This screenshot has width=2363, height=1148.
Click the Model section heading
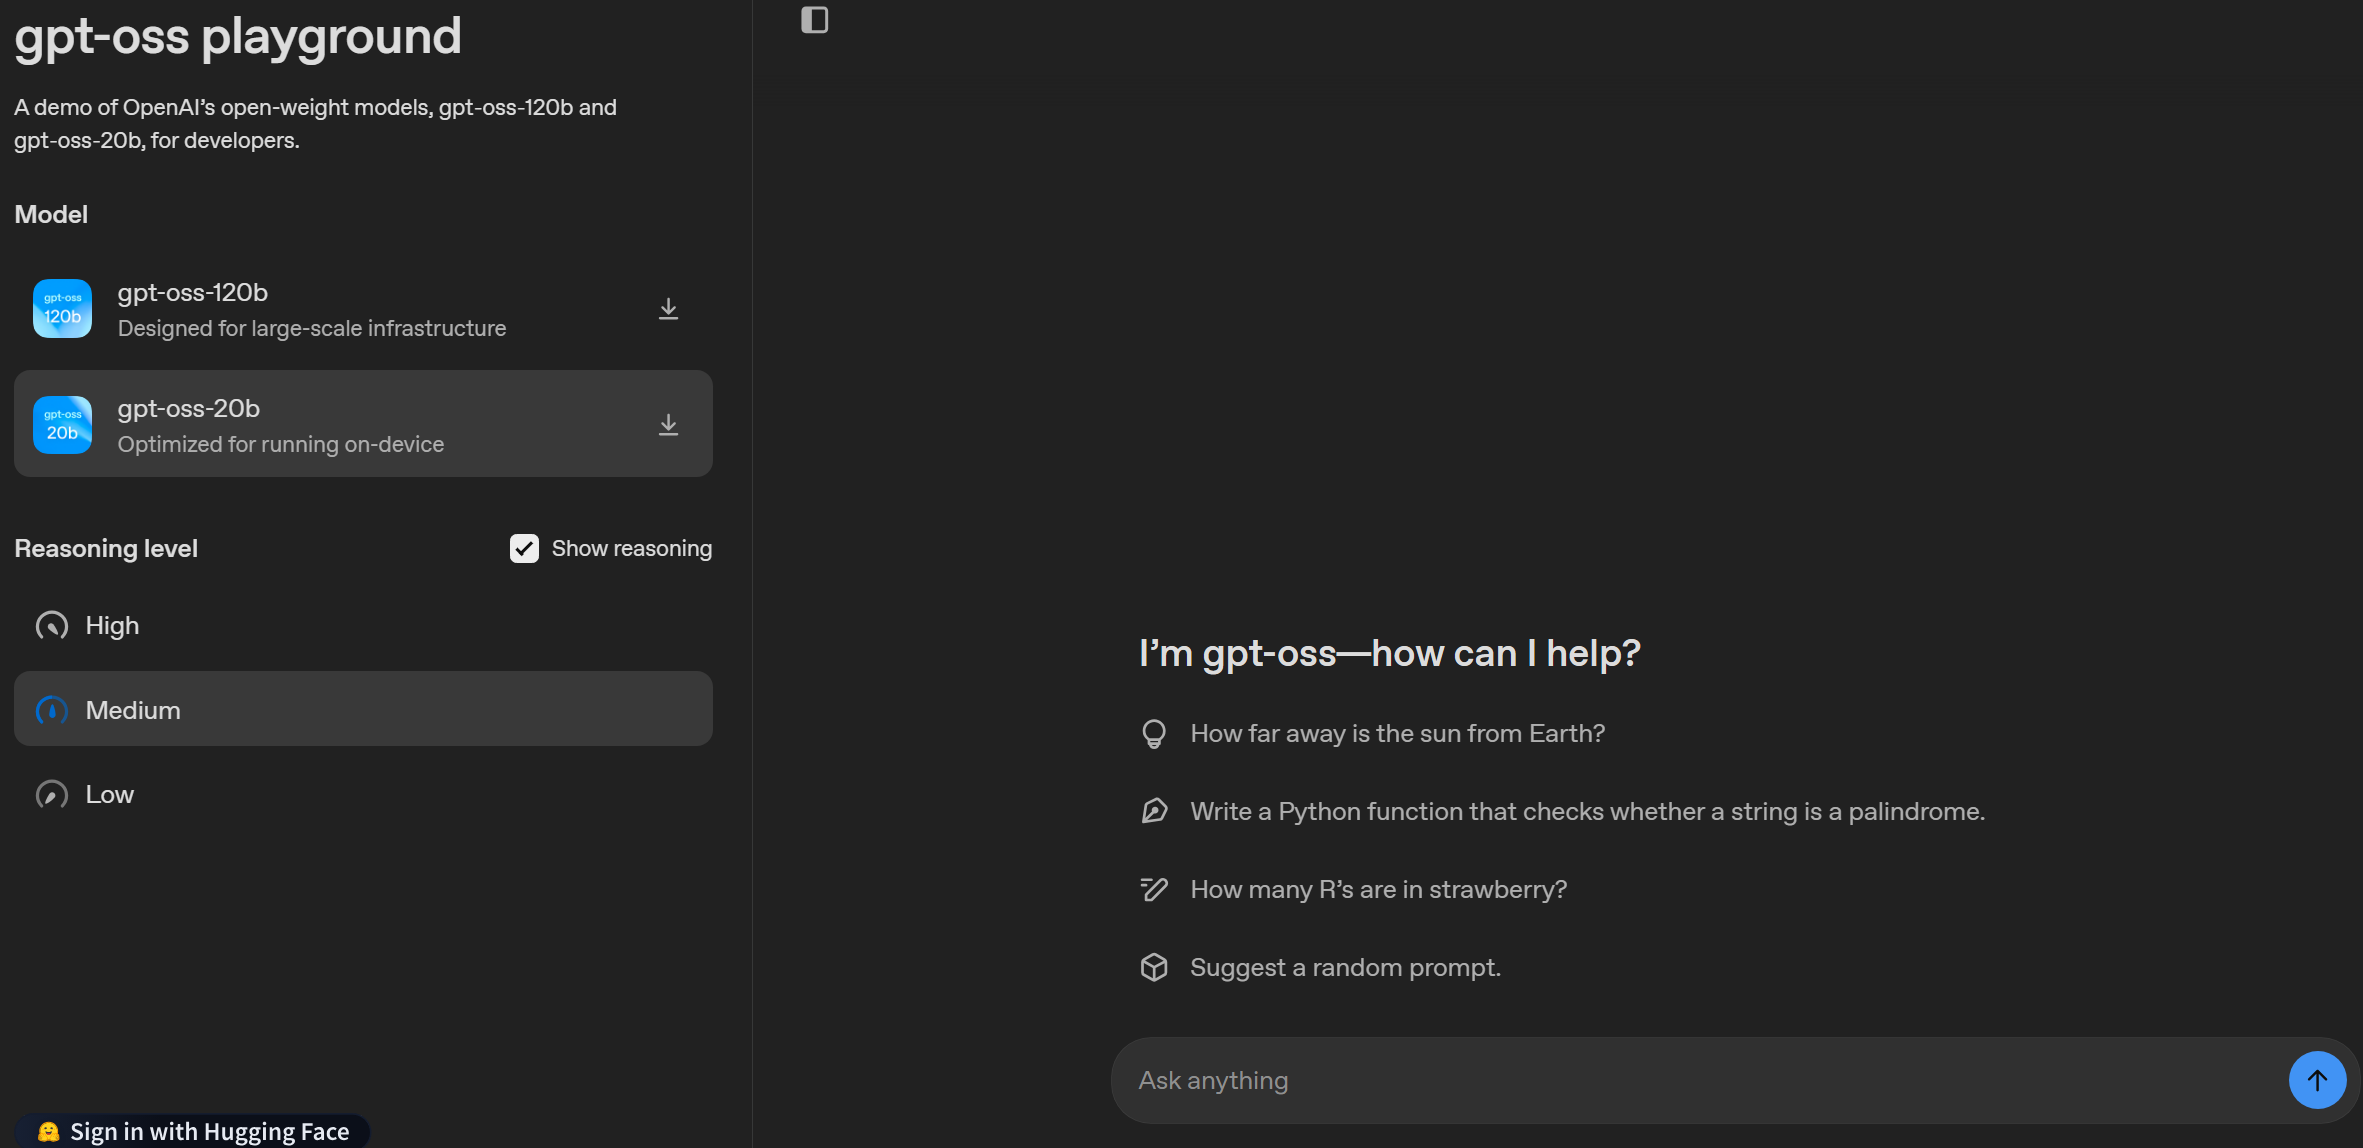pos(51,214)
